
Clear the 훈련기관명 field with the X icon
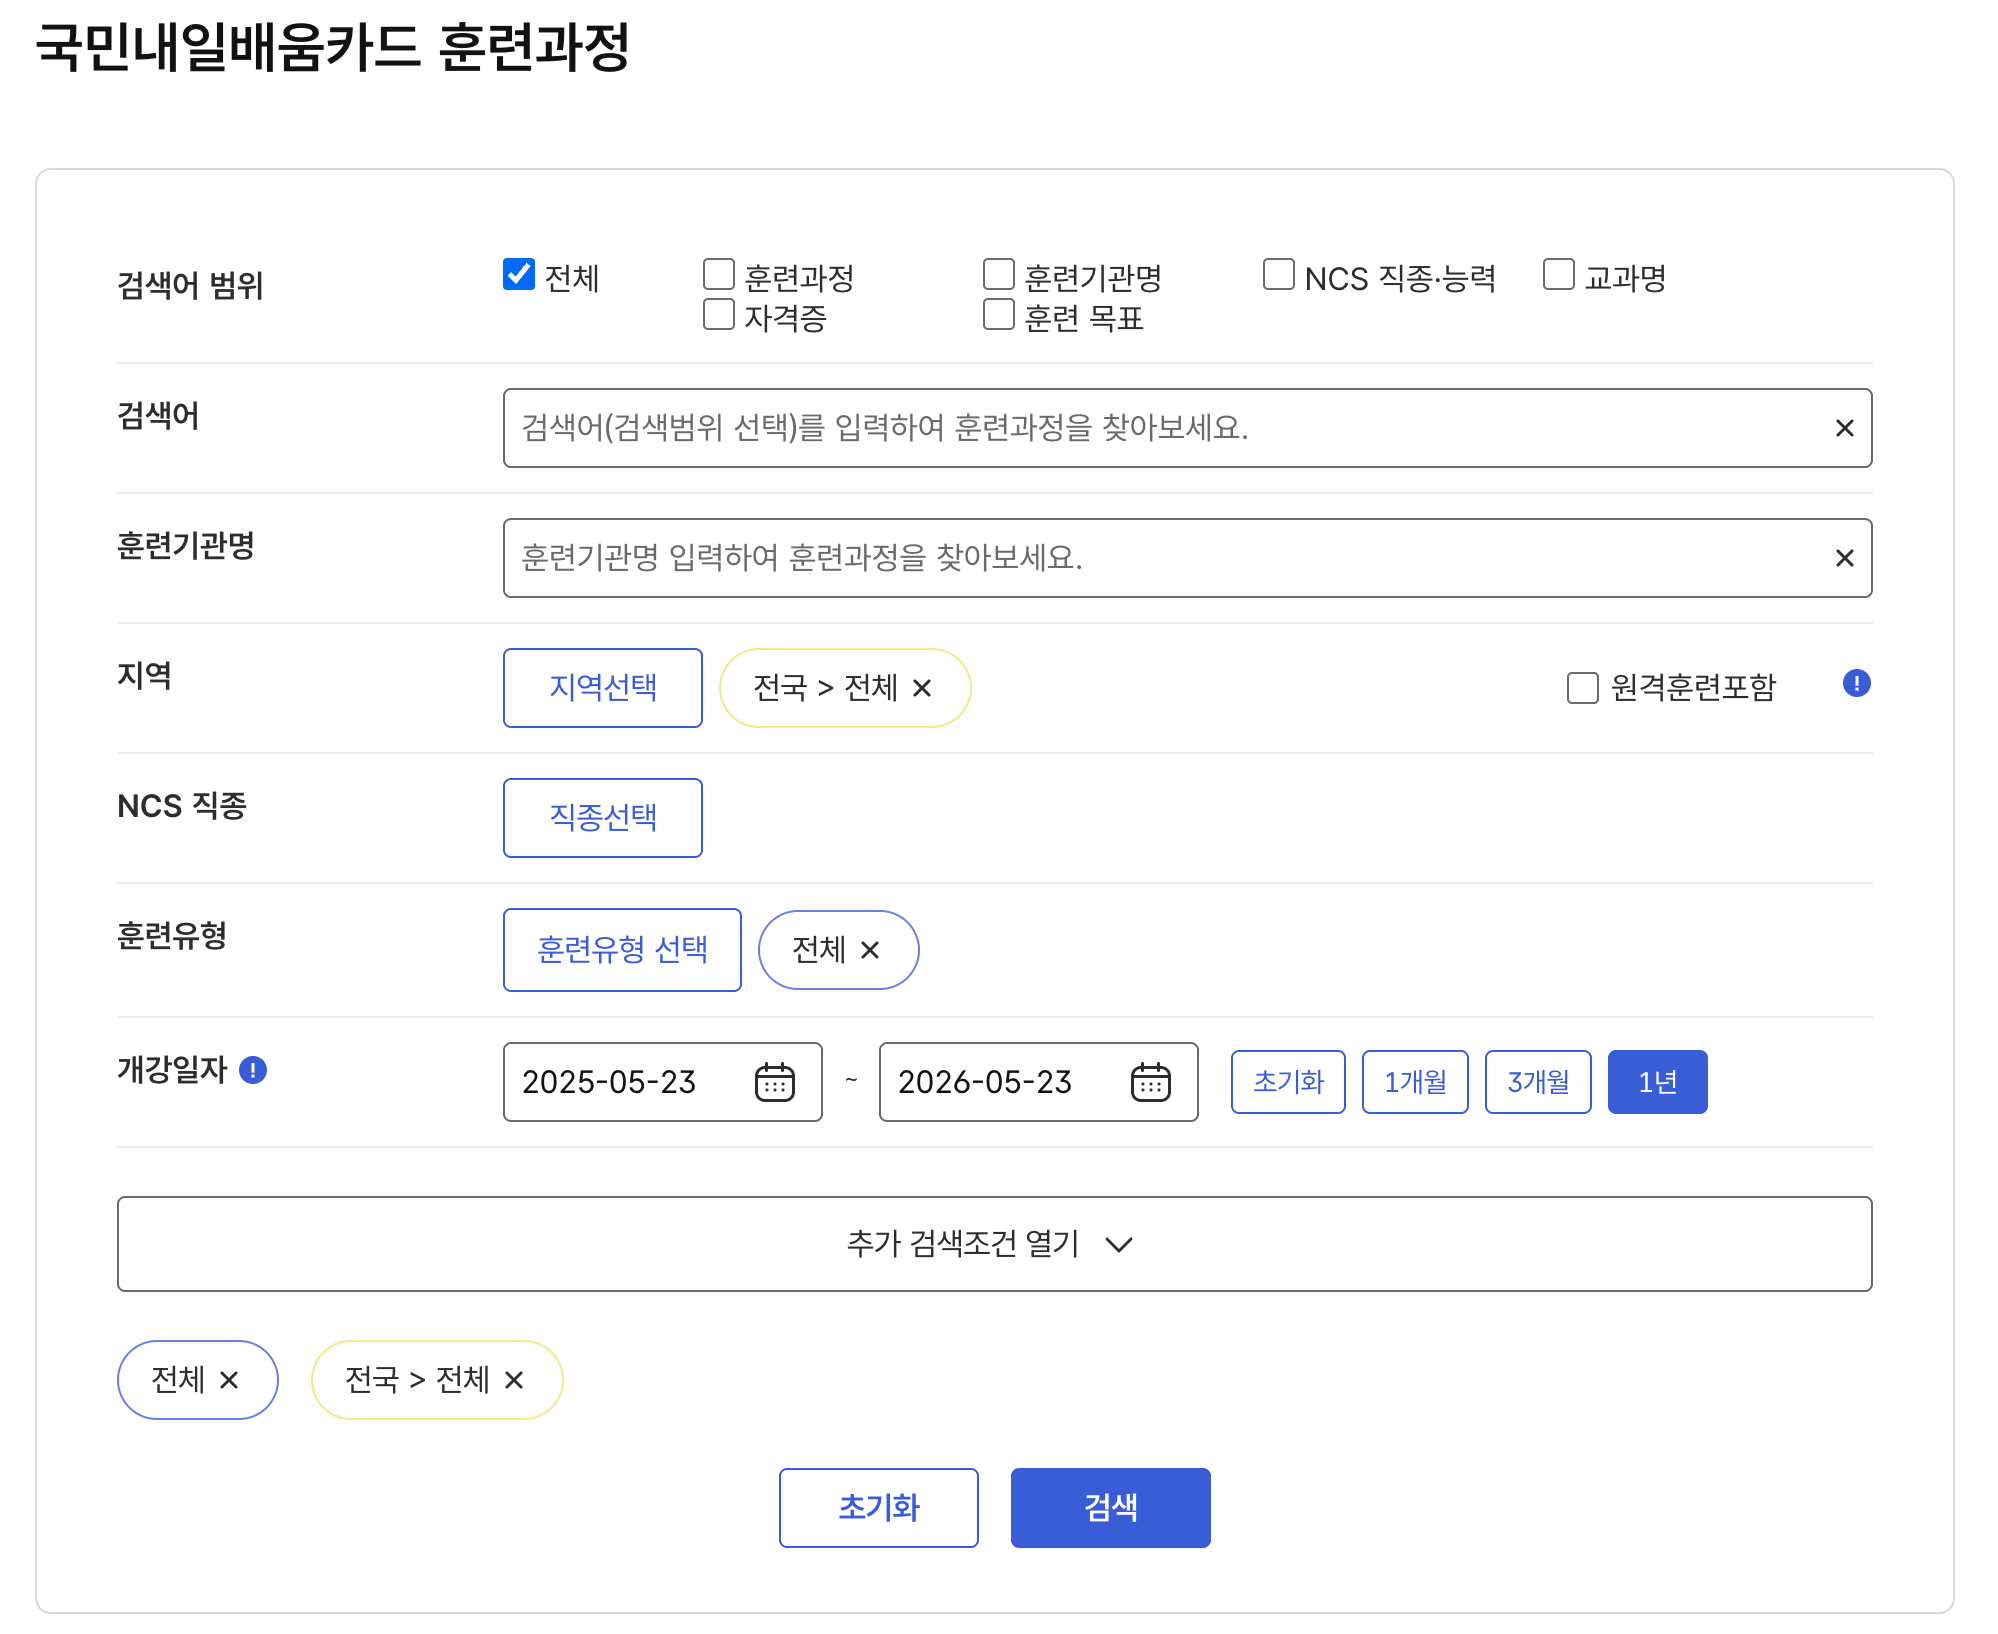[1843, 558]
